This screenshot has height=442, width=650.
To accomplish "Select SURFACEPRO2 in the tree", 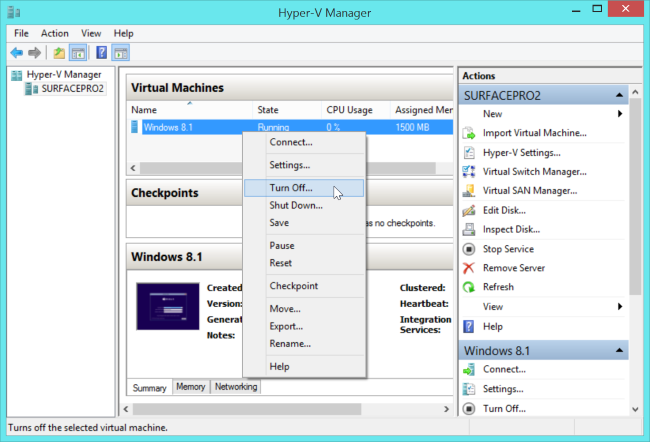I will pyautogui.click(x=72, y=88).
